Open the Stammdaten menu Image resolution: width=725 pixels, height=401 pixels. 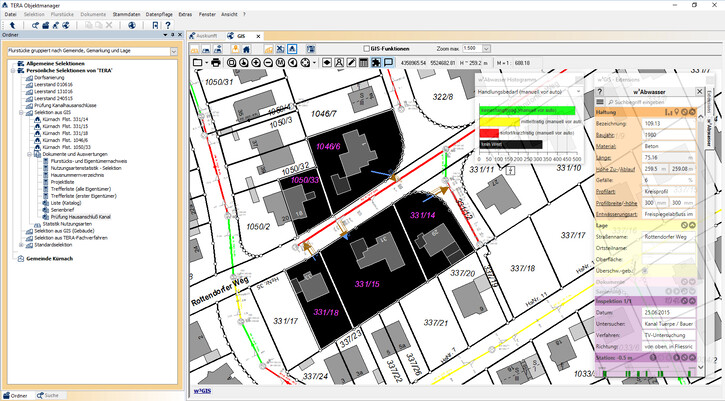pos(125,15)
